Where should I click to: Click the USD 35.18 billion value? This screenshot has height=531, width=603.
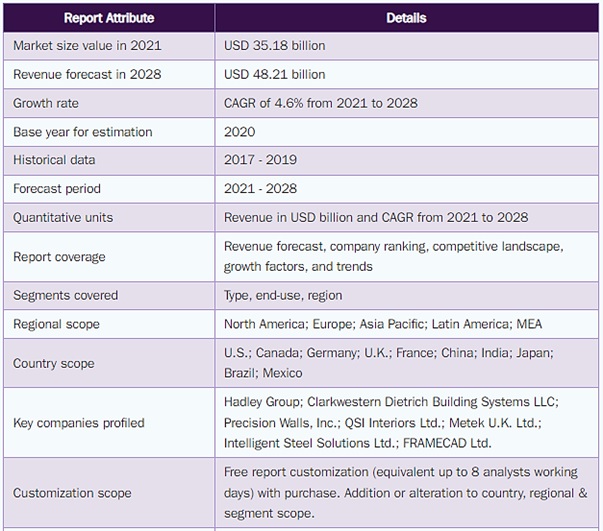click(x=275, y=46)
